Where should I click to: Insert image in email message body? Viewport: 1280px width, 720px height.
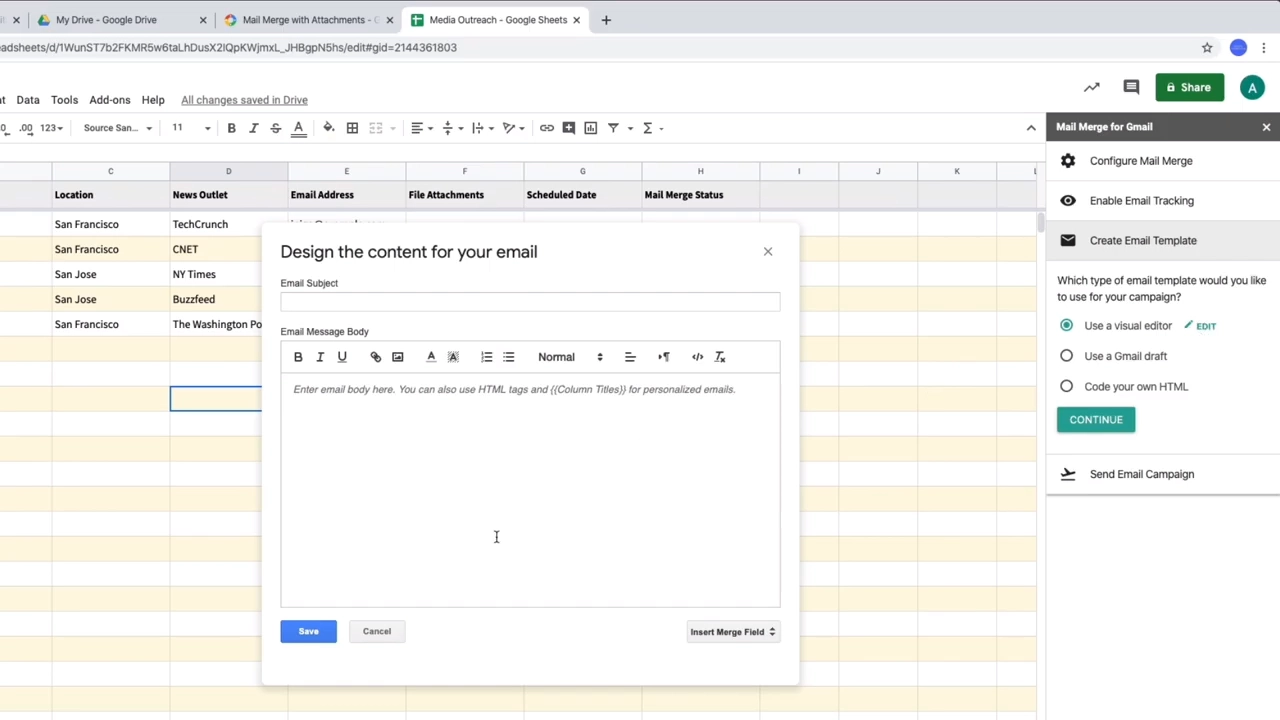[398, 357]
